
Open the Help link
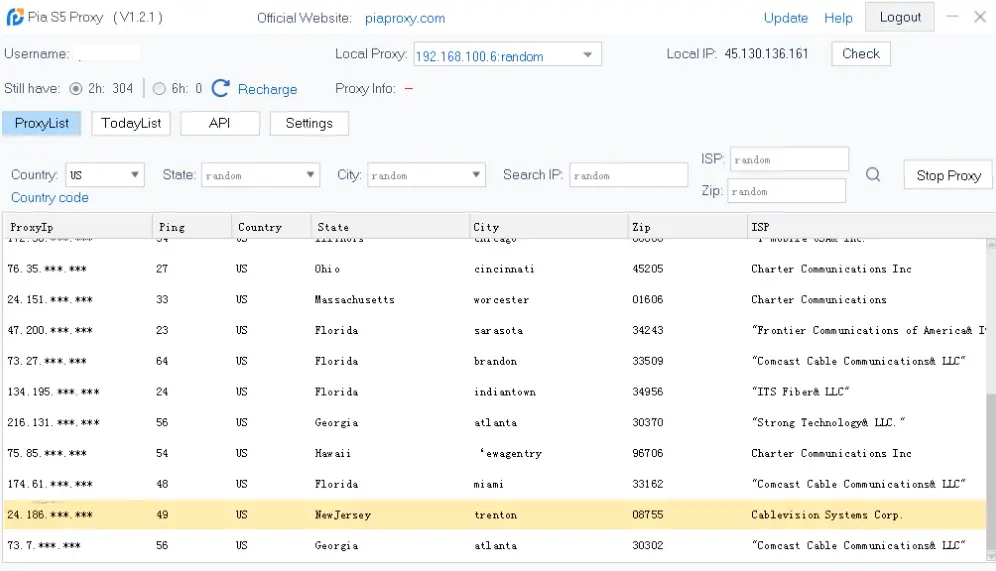[x=838, y=18]
